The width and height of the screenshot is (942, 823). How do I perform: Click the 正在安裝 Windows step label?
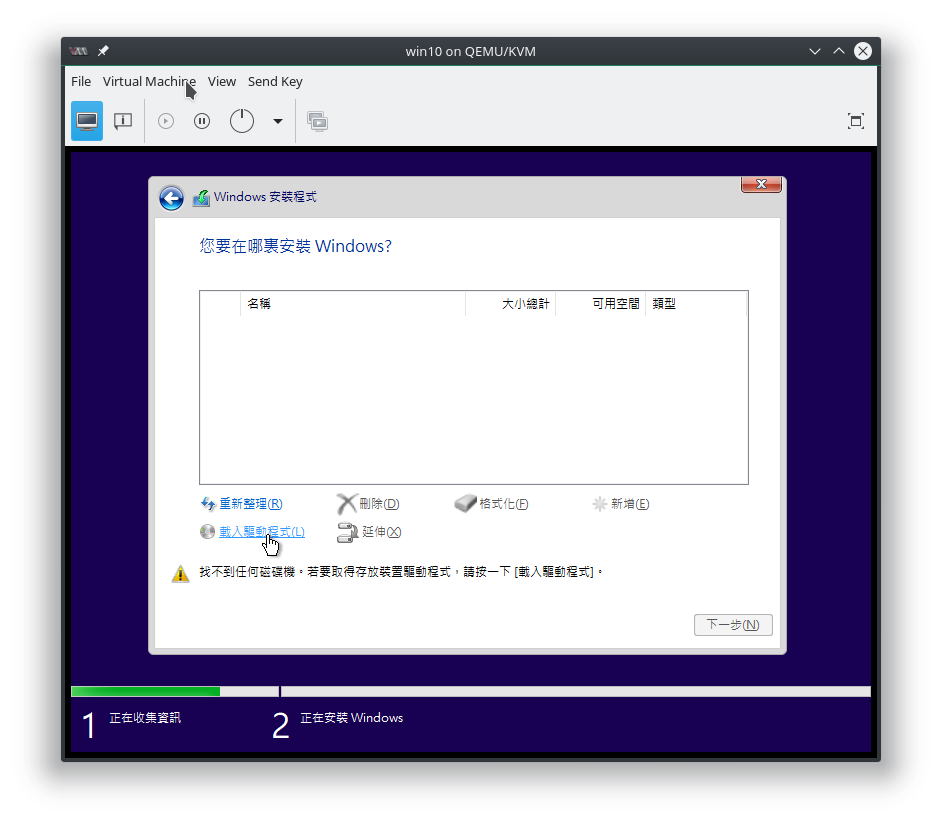[x=351, y=718]
